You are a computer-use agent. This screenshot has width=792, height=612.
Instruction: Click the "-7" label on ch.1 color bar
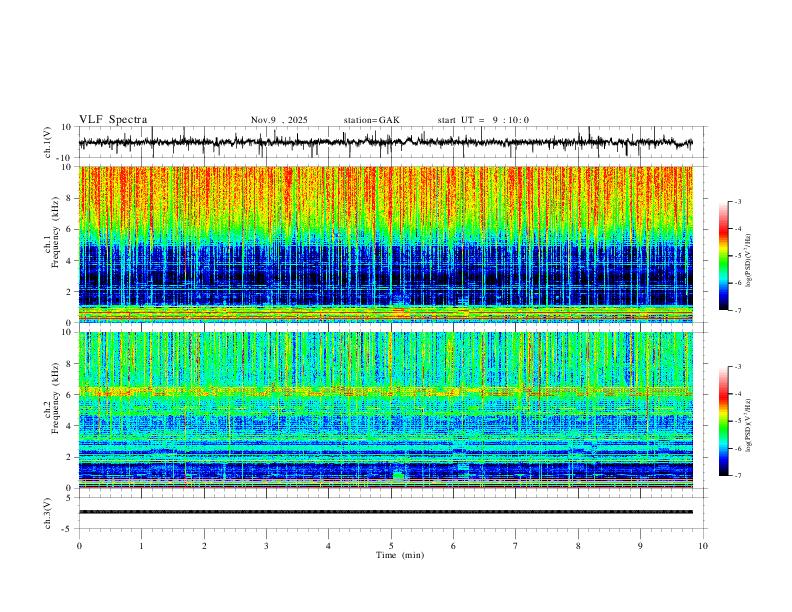[738, 311]
